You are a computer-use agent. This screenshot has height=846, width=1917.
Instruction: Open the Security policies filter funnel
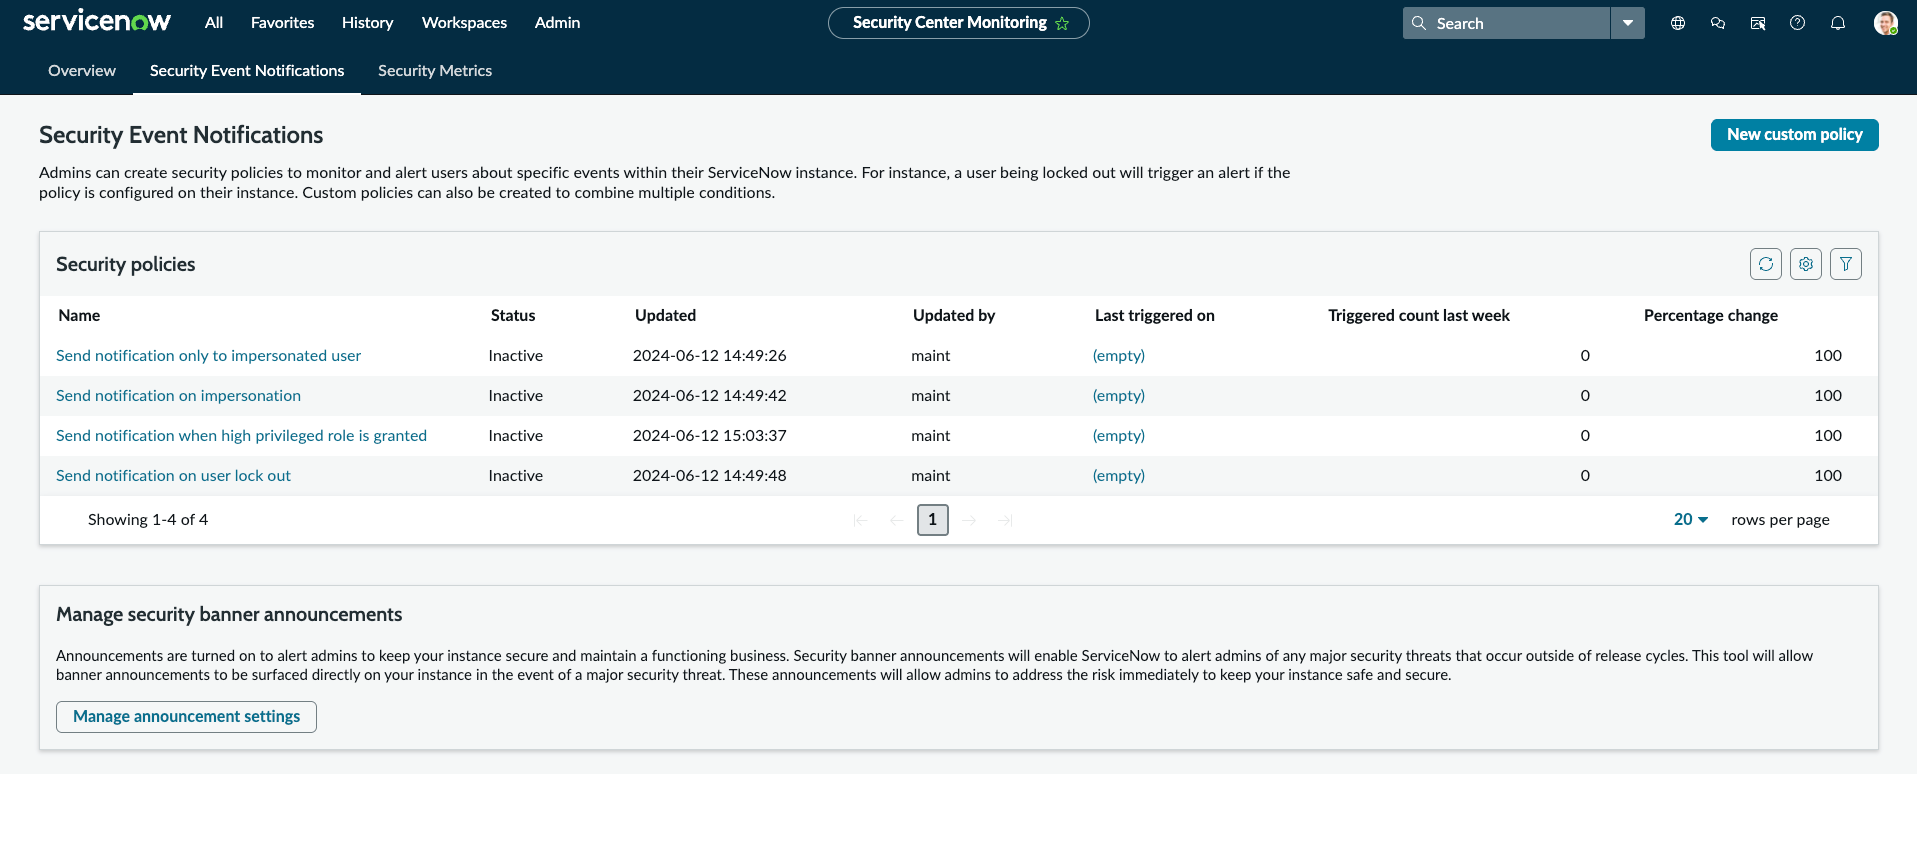[1846, 264]
